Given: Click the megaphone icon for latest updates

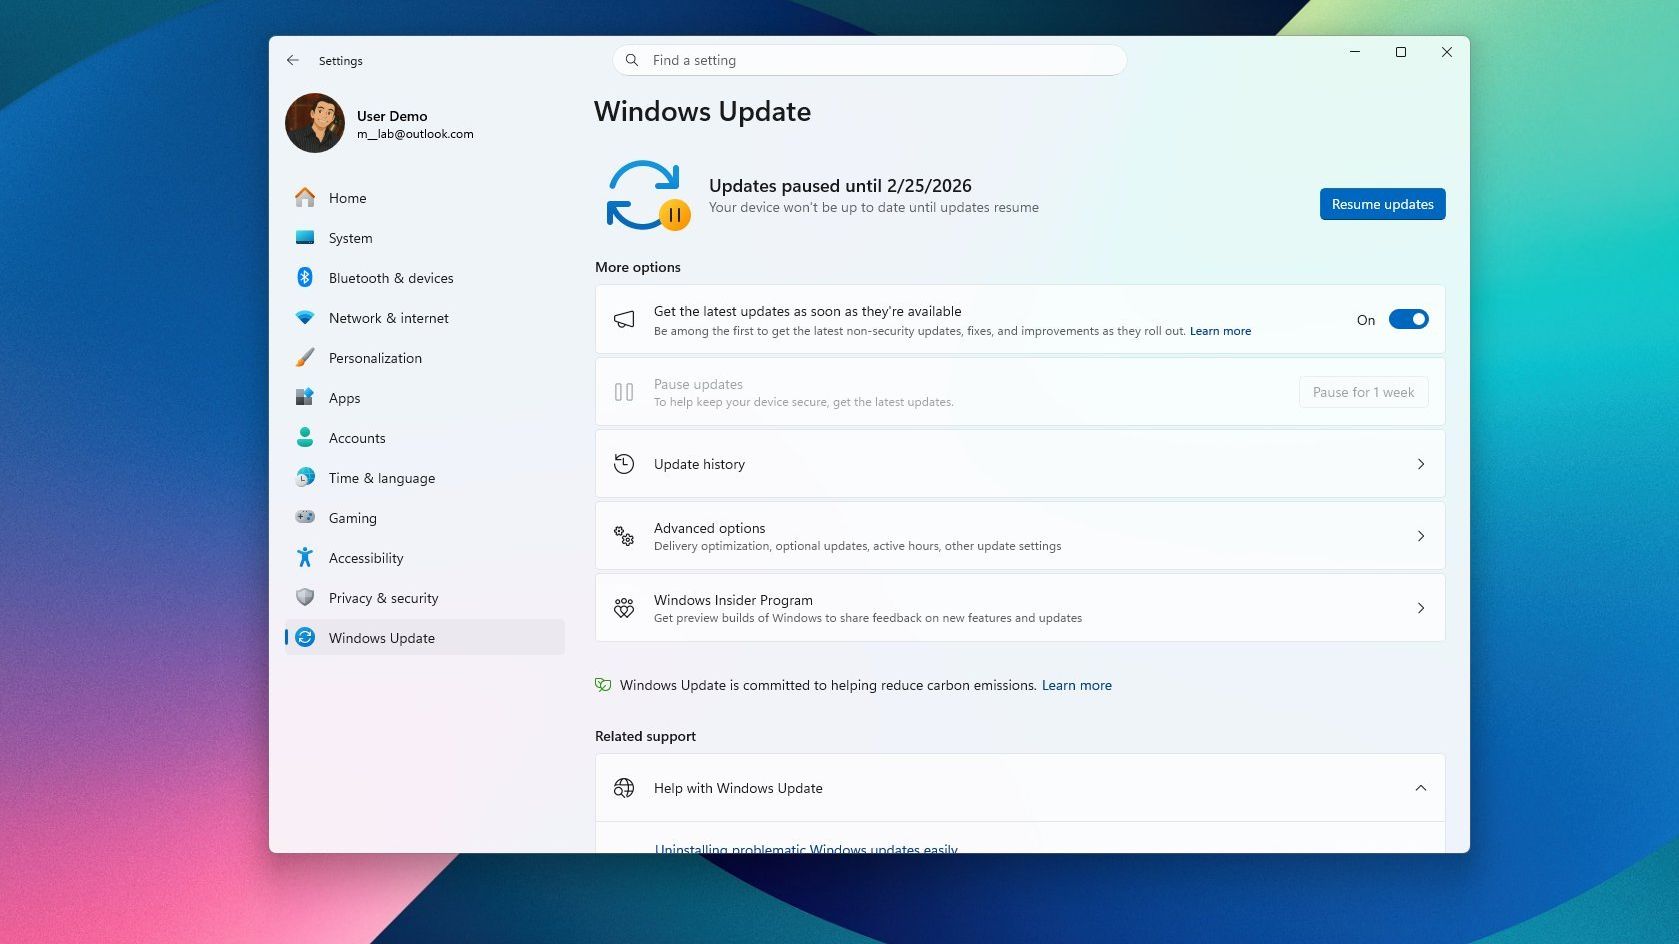Looking at the screenshot, I should (624, 320).
